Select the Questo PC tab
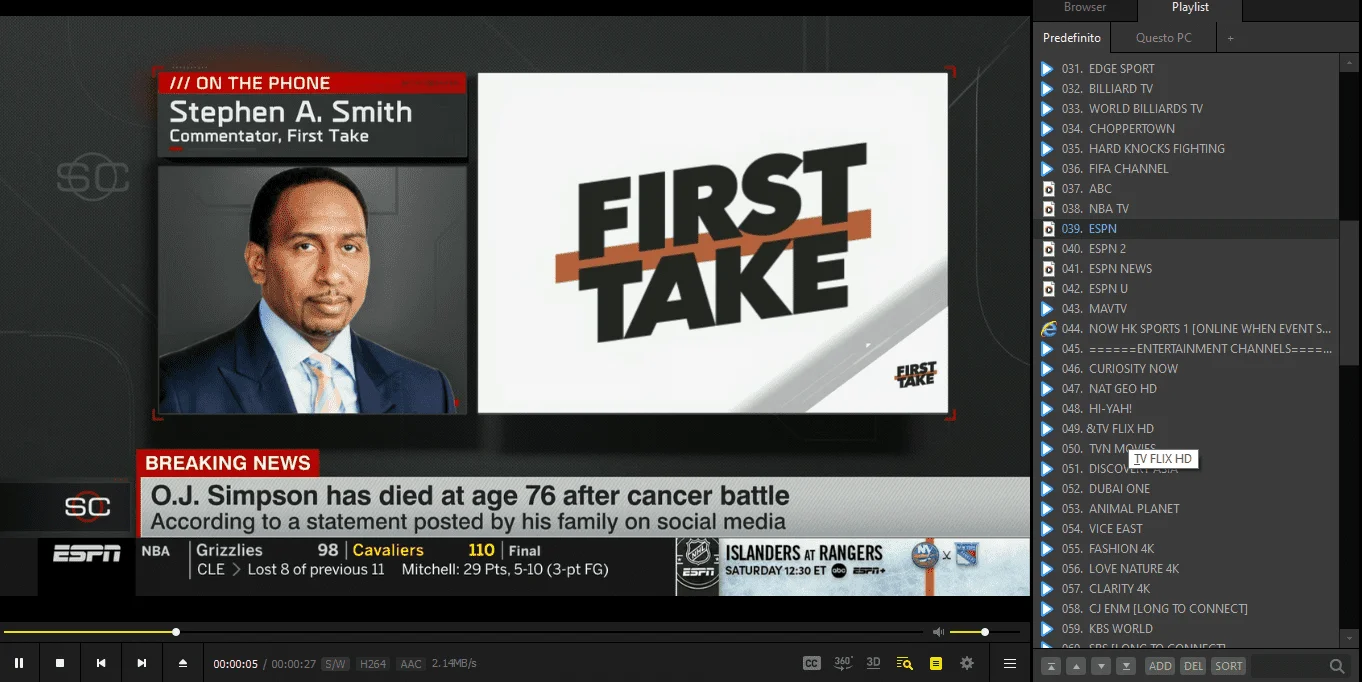This screenshot has width=1362, height=682. (1164, 38)
